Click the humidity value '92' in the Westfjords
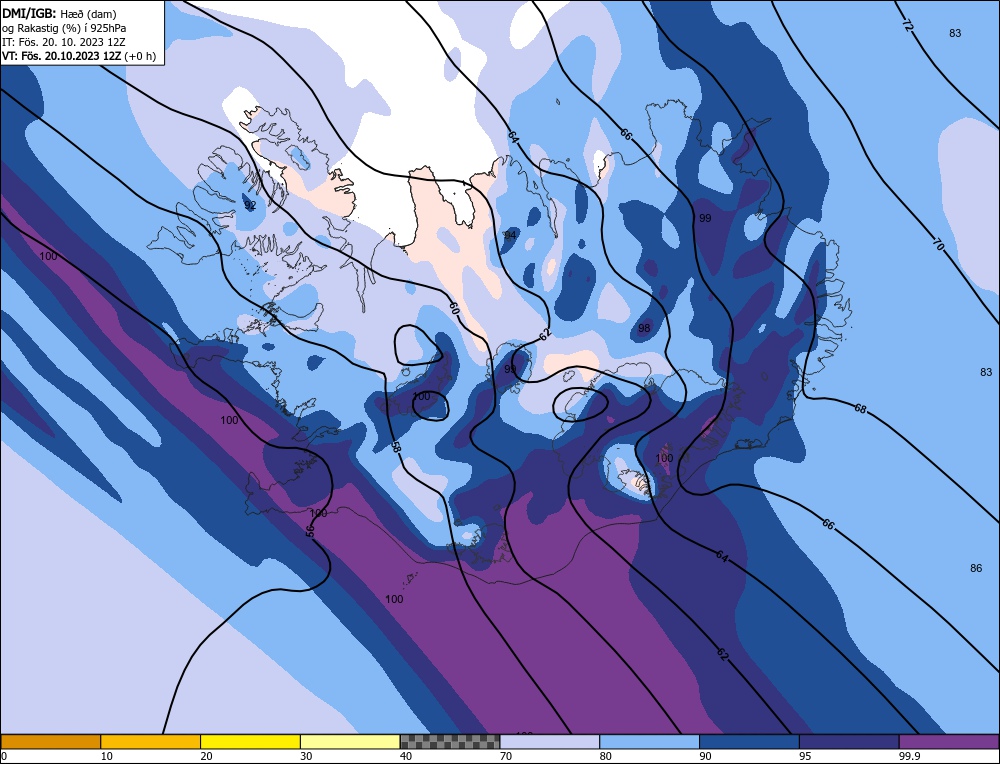Screen dimensions: 1000x764 click(250, 205)
